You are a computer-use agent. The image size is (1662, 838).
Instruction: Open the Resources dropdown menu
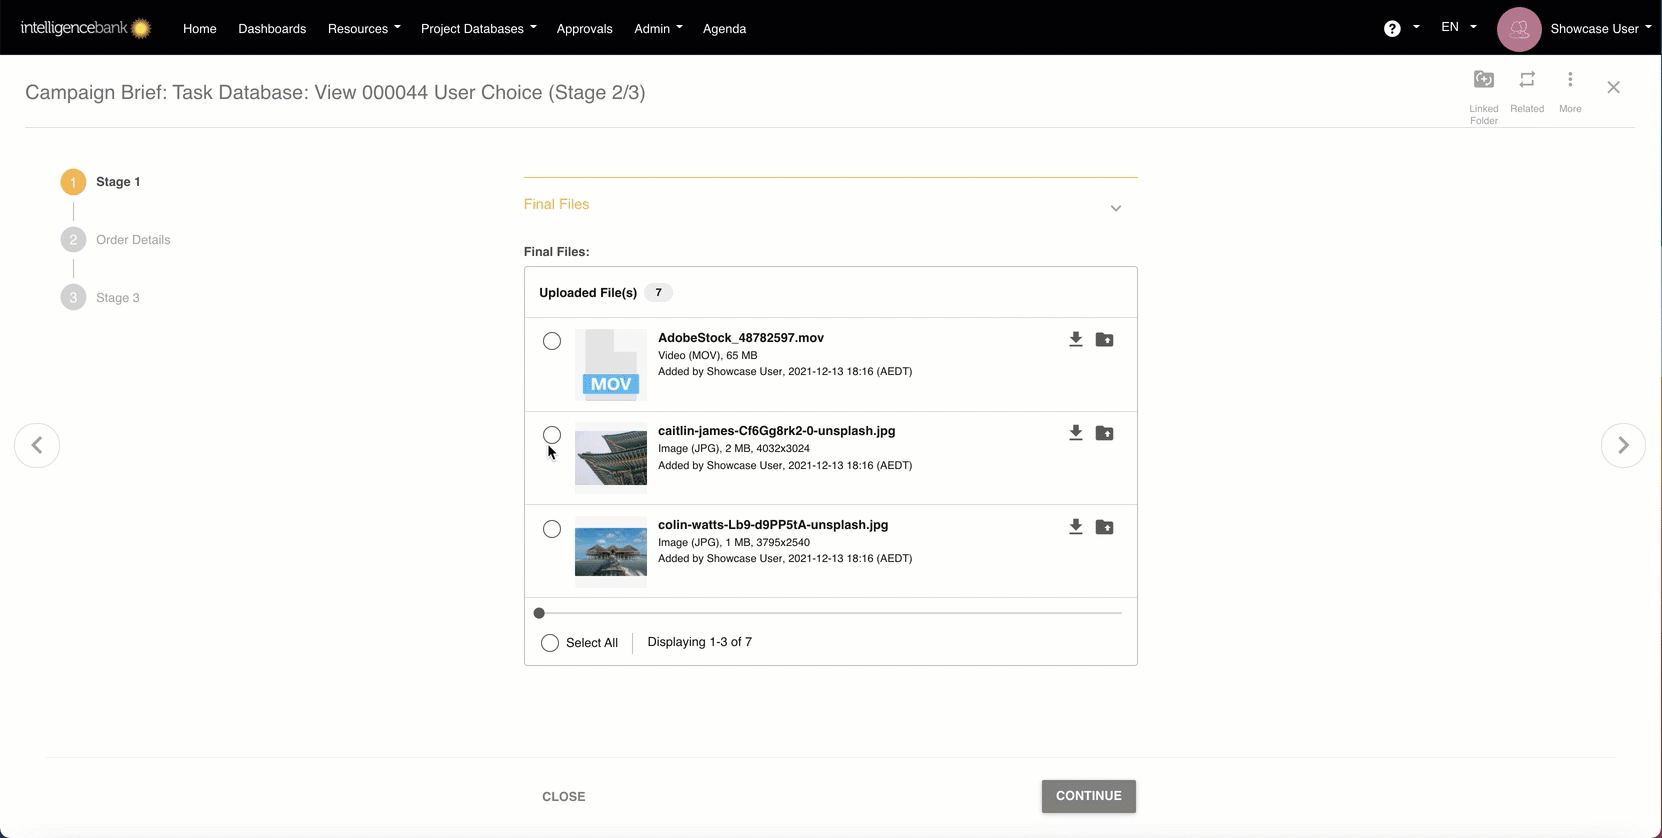pyautogui.click(x=363, y=29)
